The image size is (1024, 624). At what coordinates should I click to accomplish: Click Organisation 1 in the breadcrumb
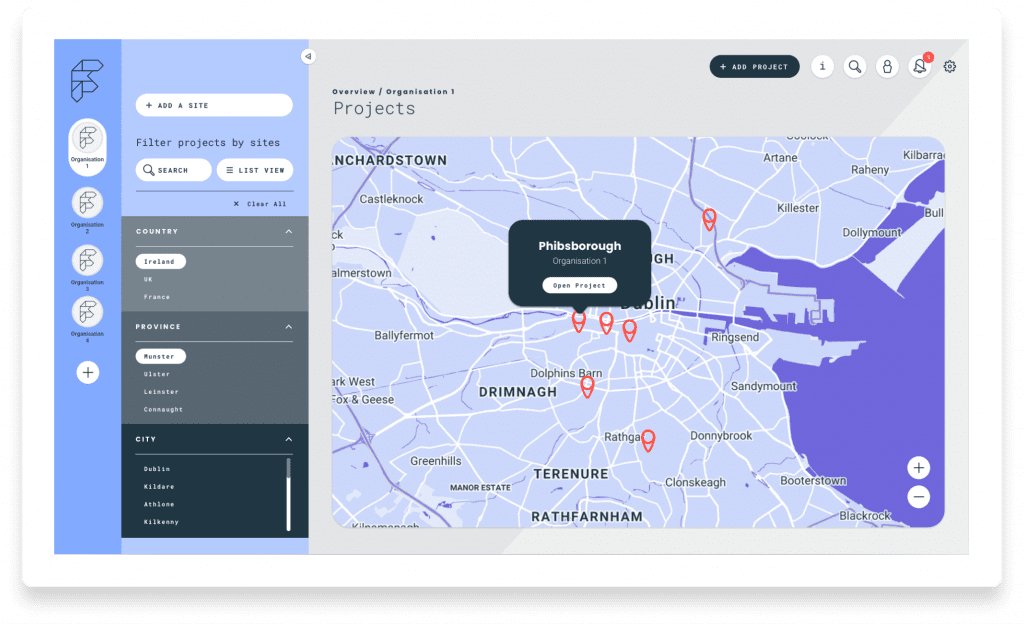(x=420, y=91)
